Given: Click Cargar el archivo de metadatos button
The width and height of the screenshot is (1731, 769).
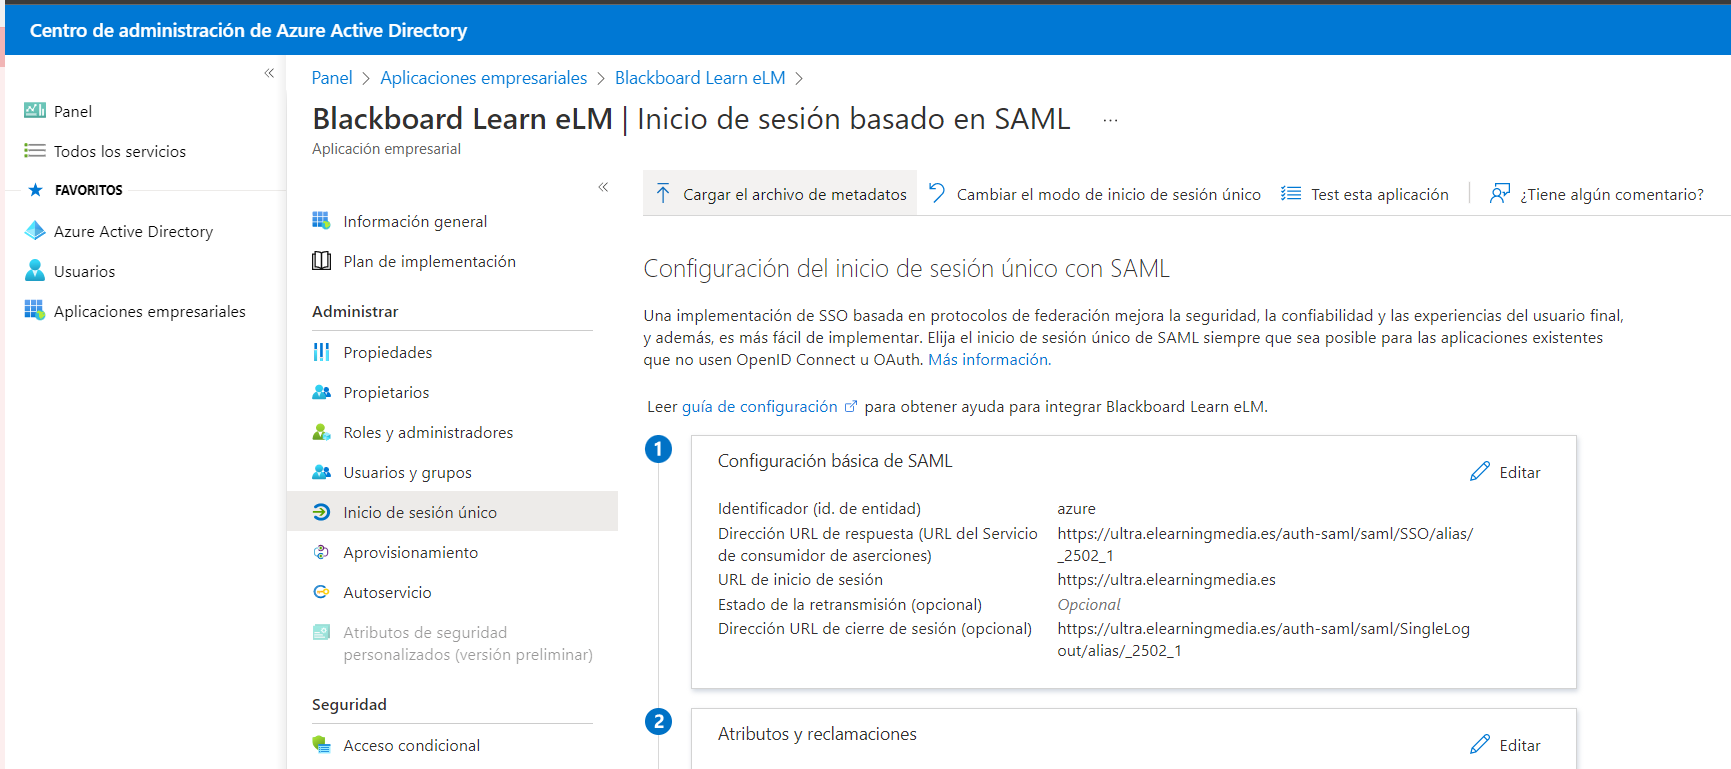Looking at the screenshot, I should click(780, 193).
